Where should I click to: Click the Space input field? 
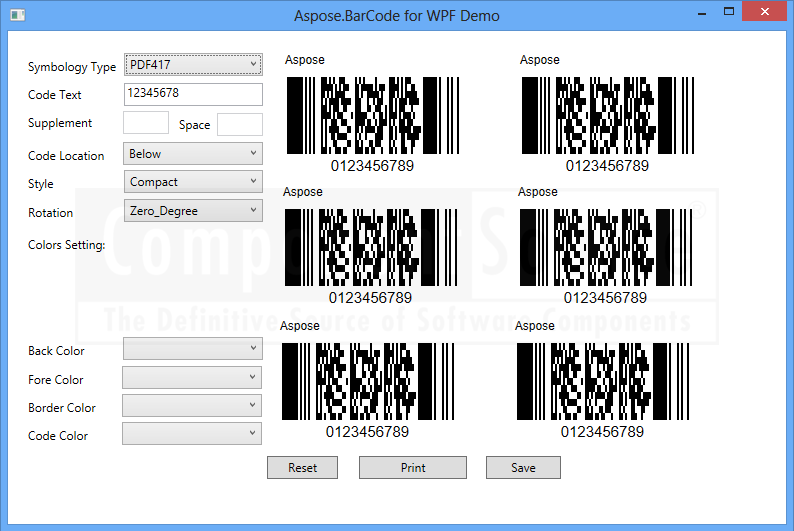click(240, 125)
